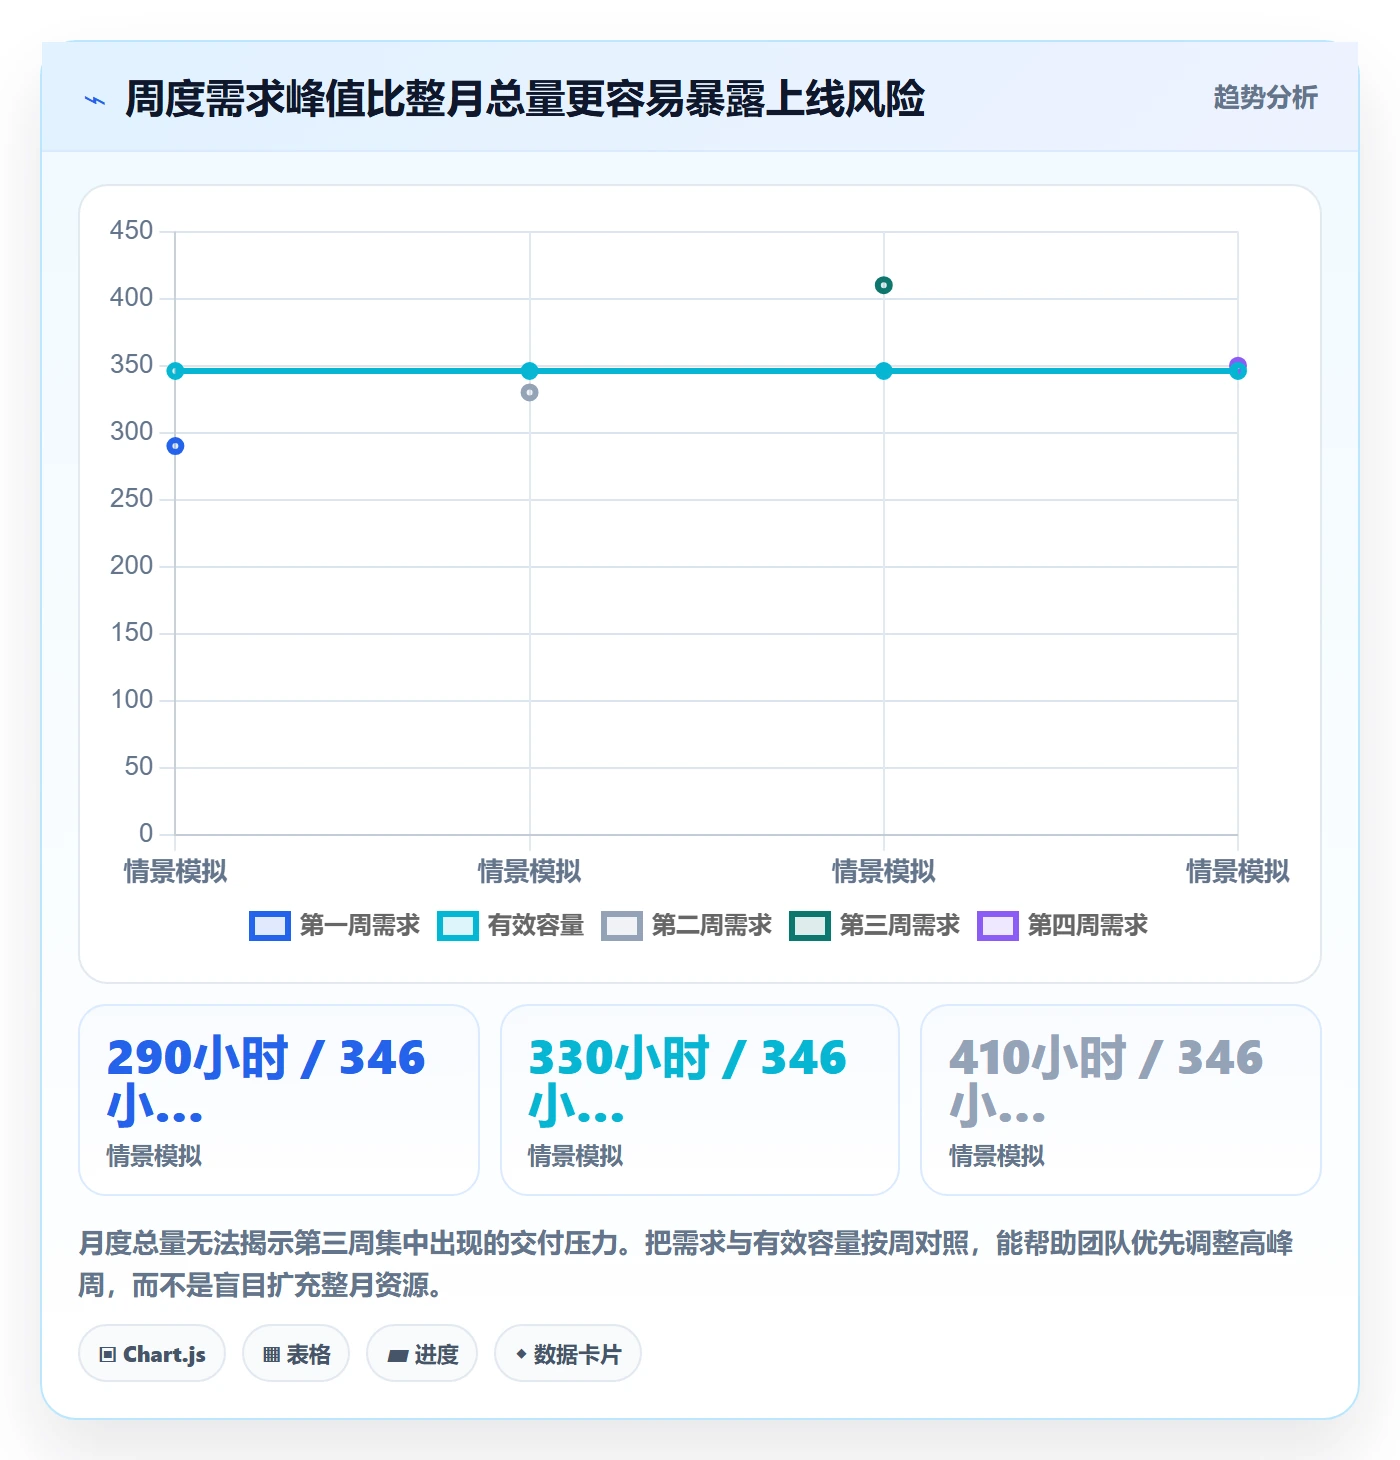1400x1460 pixels.
Task: Click the 趋势分析 badge
Action: coord(1265,98)
